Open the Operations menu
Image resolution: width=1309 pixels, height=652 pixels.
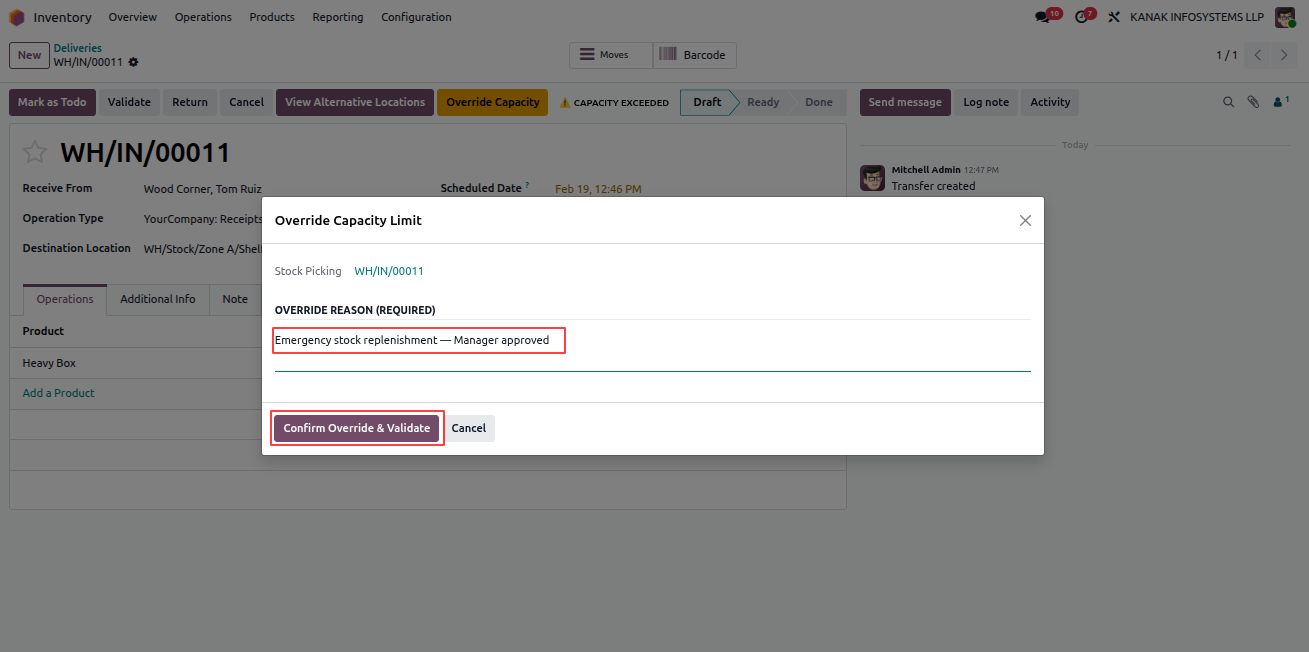click(x=203, y=17)
